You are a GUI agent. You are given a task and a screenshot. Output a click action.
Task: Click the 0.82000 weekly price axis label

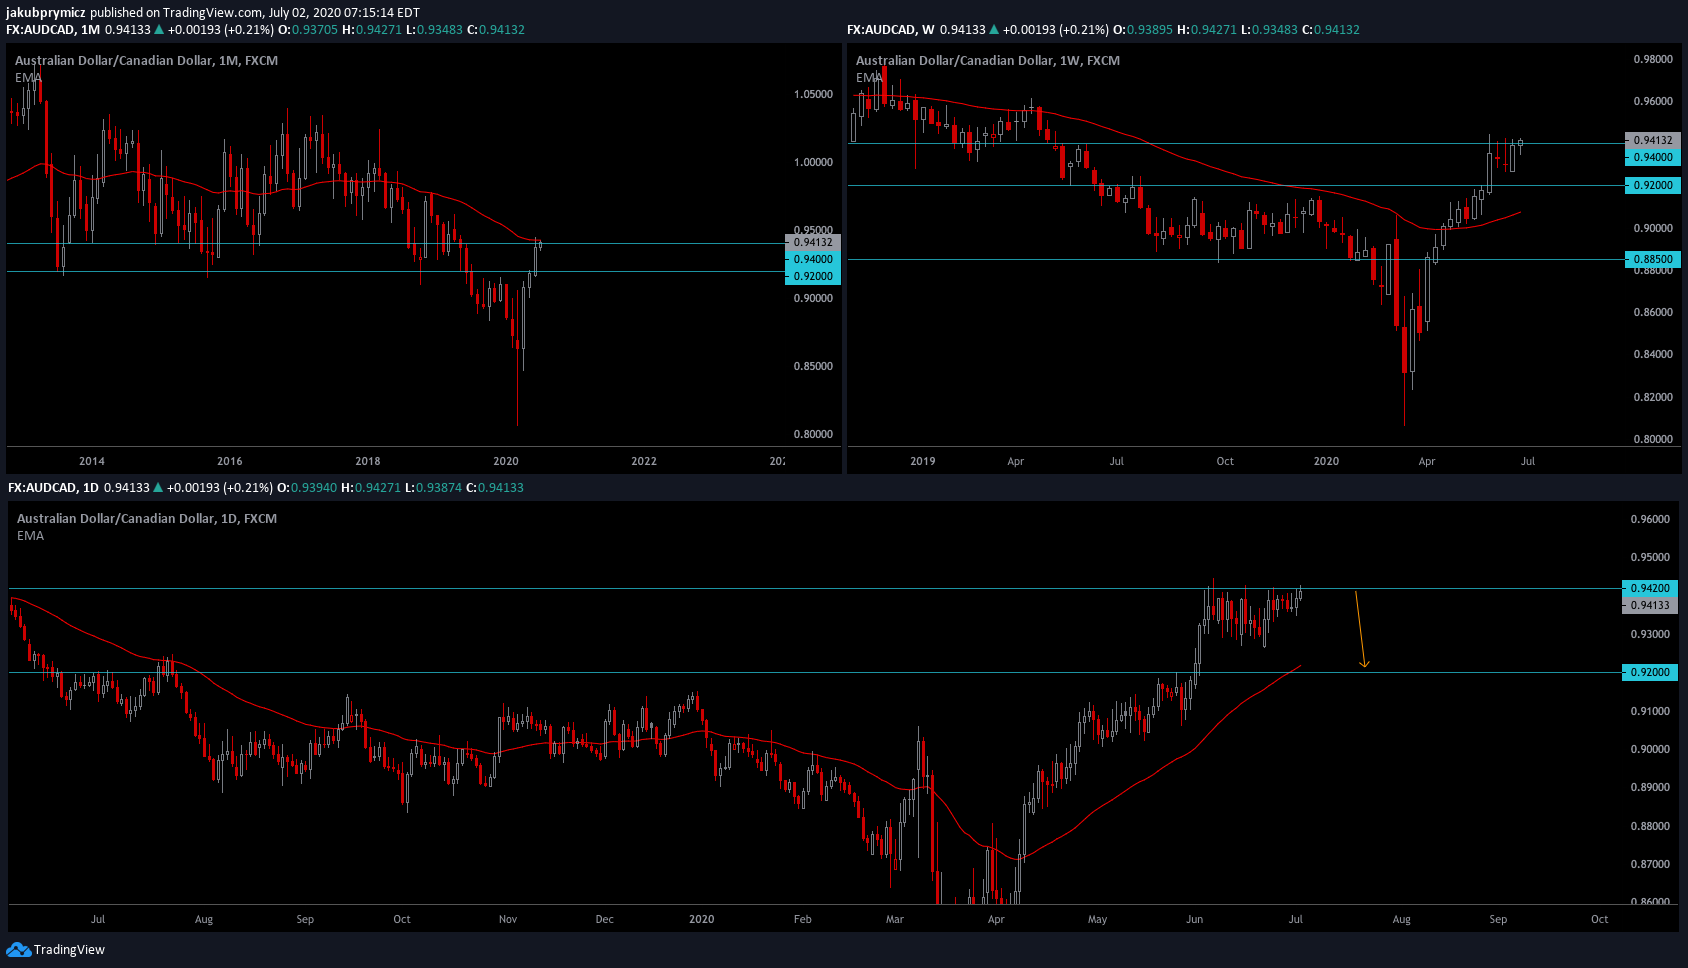[1653, 397]
